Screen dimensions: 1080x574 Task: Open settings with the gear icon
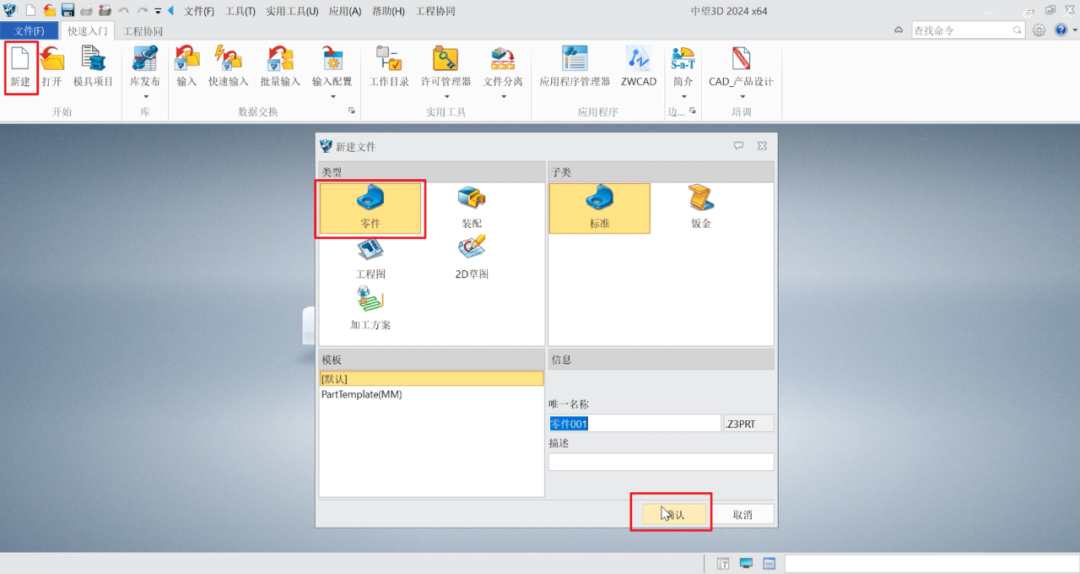(x=1039, y=30)
